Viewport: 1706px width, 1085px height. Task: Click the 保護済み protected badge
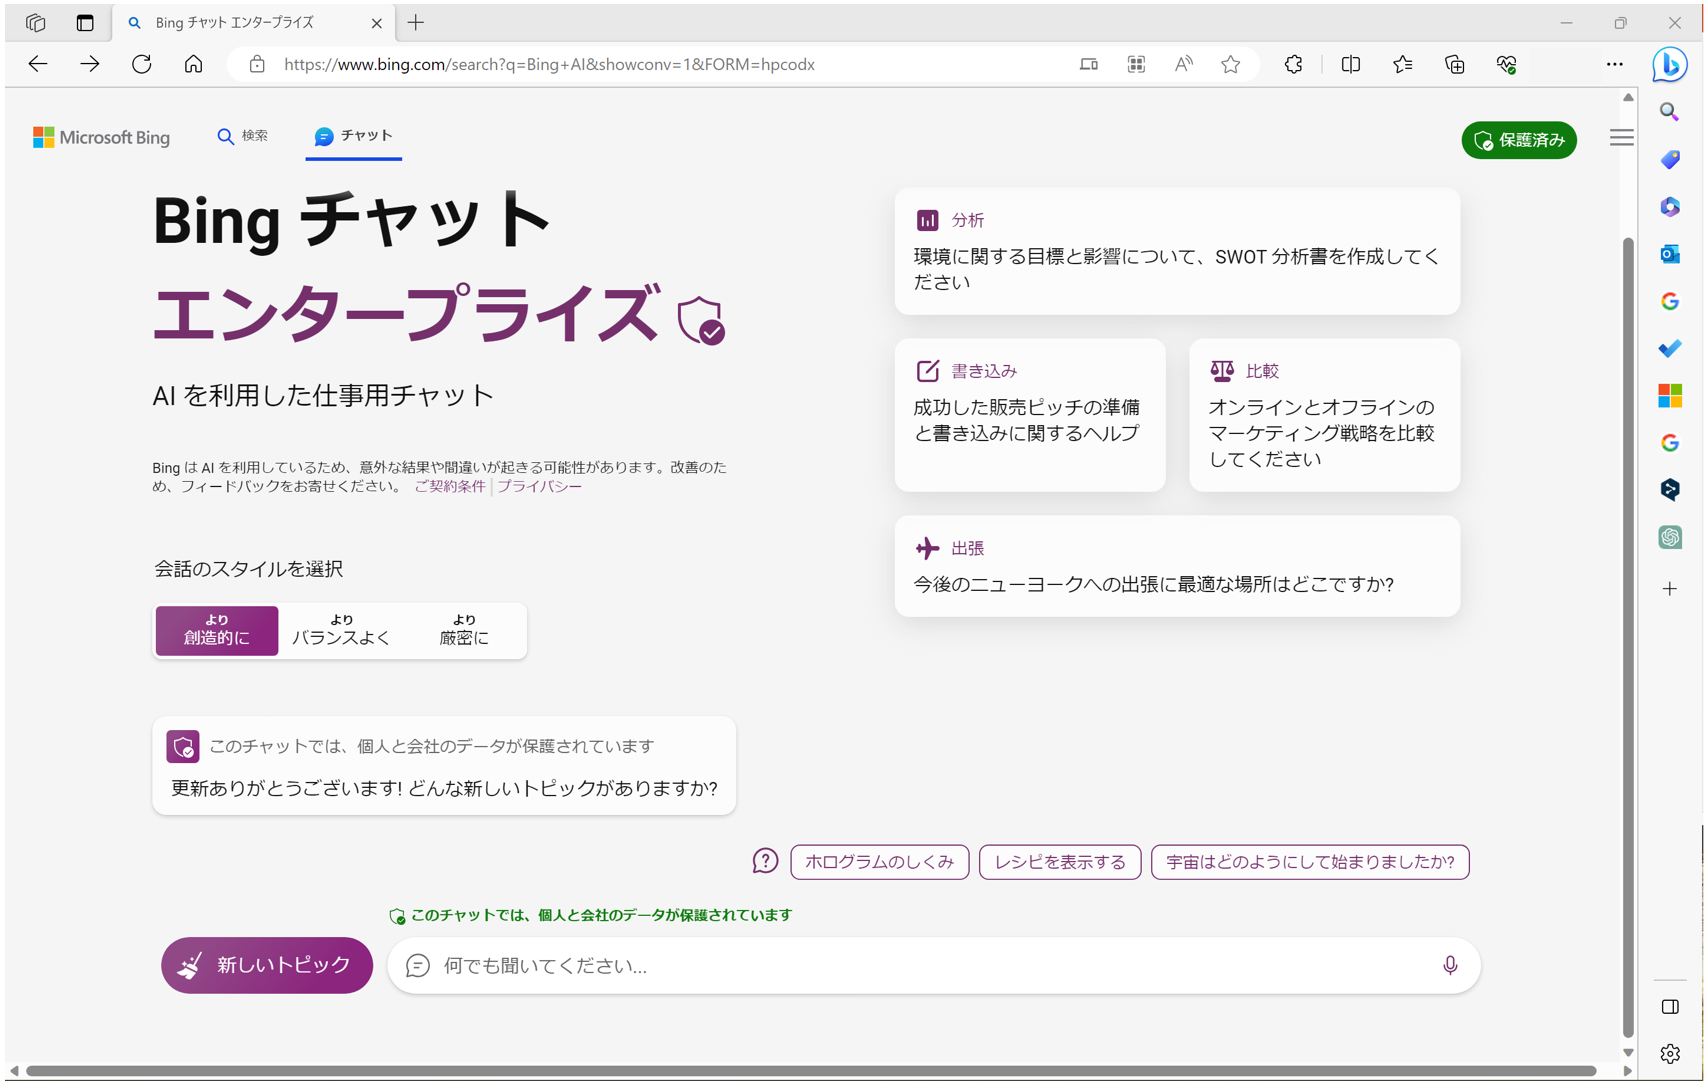(1518, 140)
